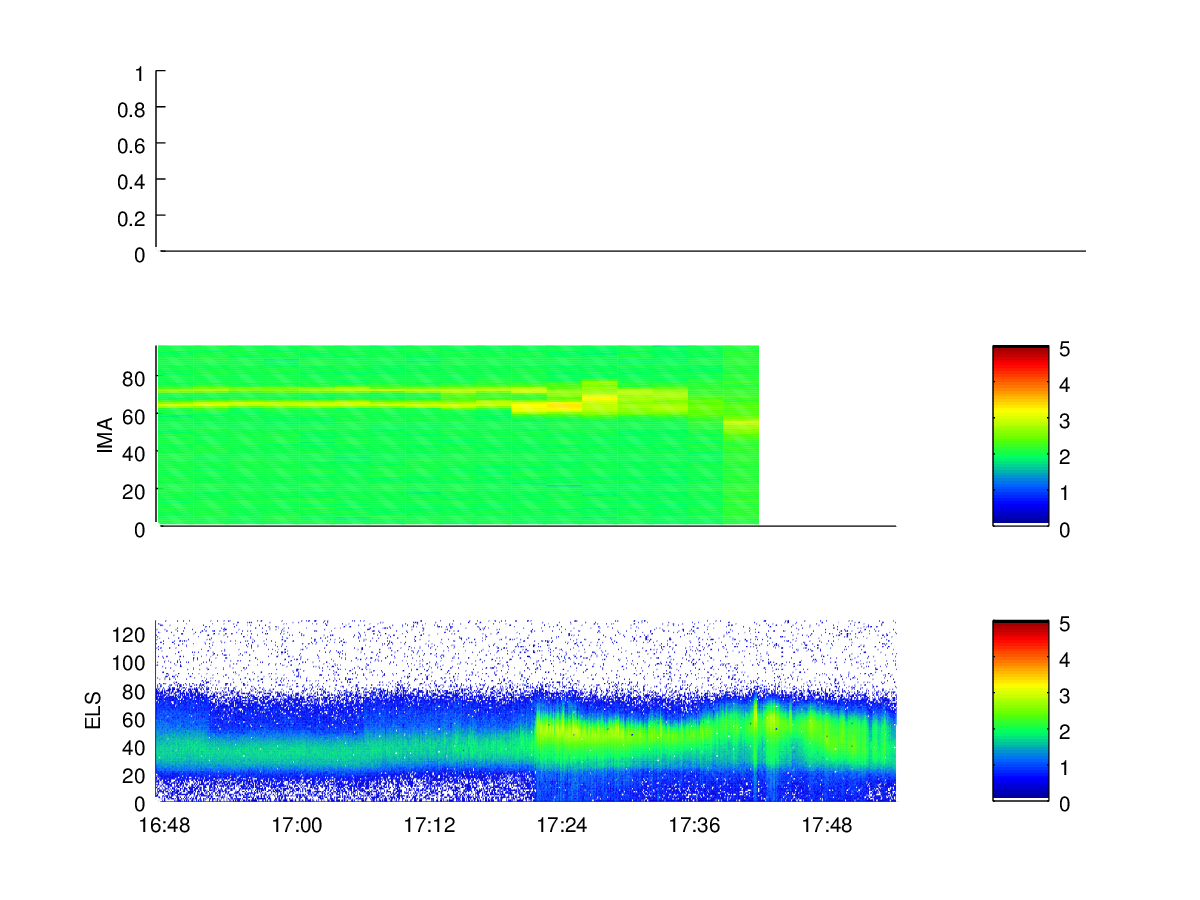Click the 1 label on the IMA colorbar
1200x900 pixels.
coord(1065,493)
